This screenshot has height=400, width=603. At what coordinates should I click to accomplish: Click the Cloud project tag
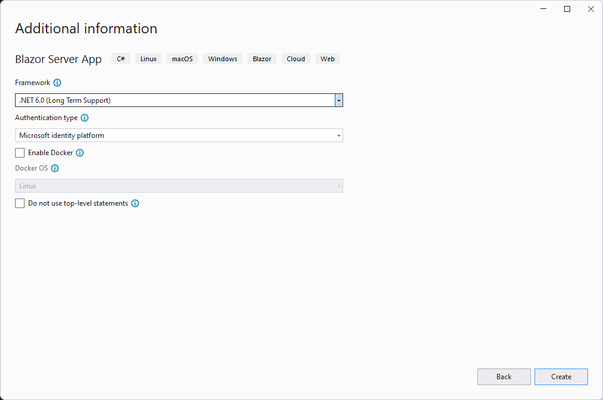(296, 59)
